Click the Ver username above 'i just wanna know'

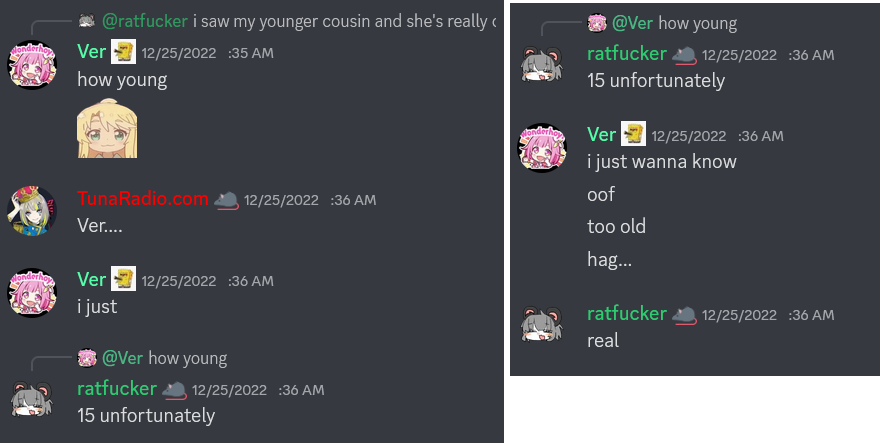tap(601, 135)
